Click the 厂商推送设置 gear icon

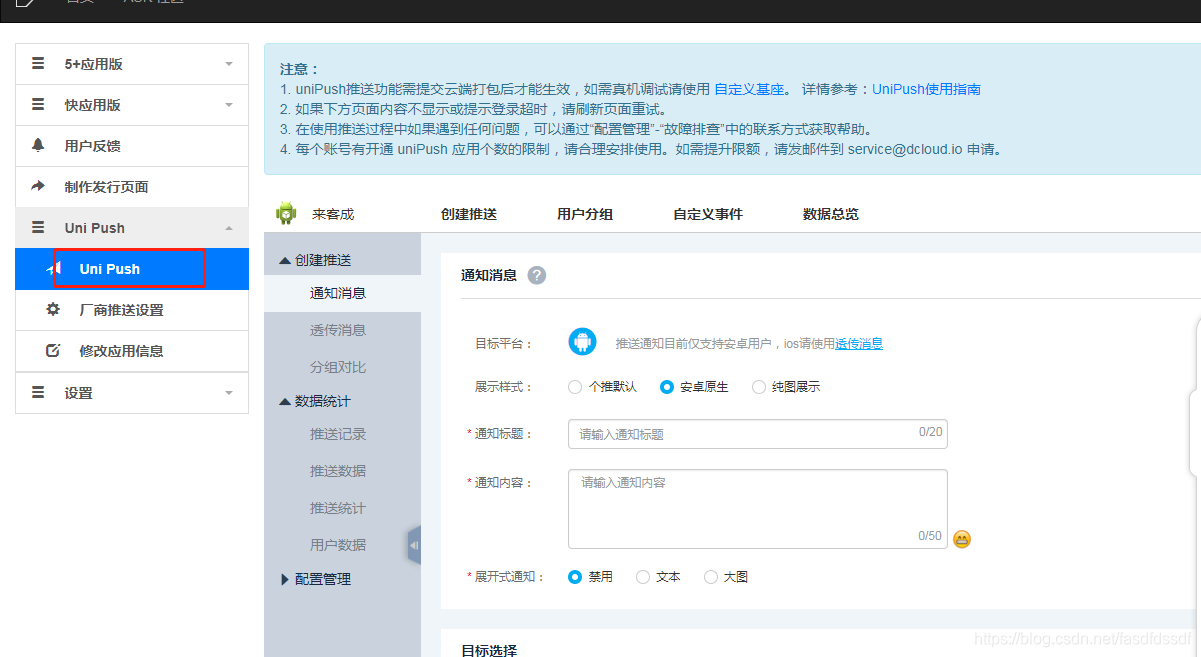(53, 310)
